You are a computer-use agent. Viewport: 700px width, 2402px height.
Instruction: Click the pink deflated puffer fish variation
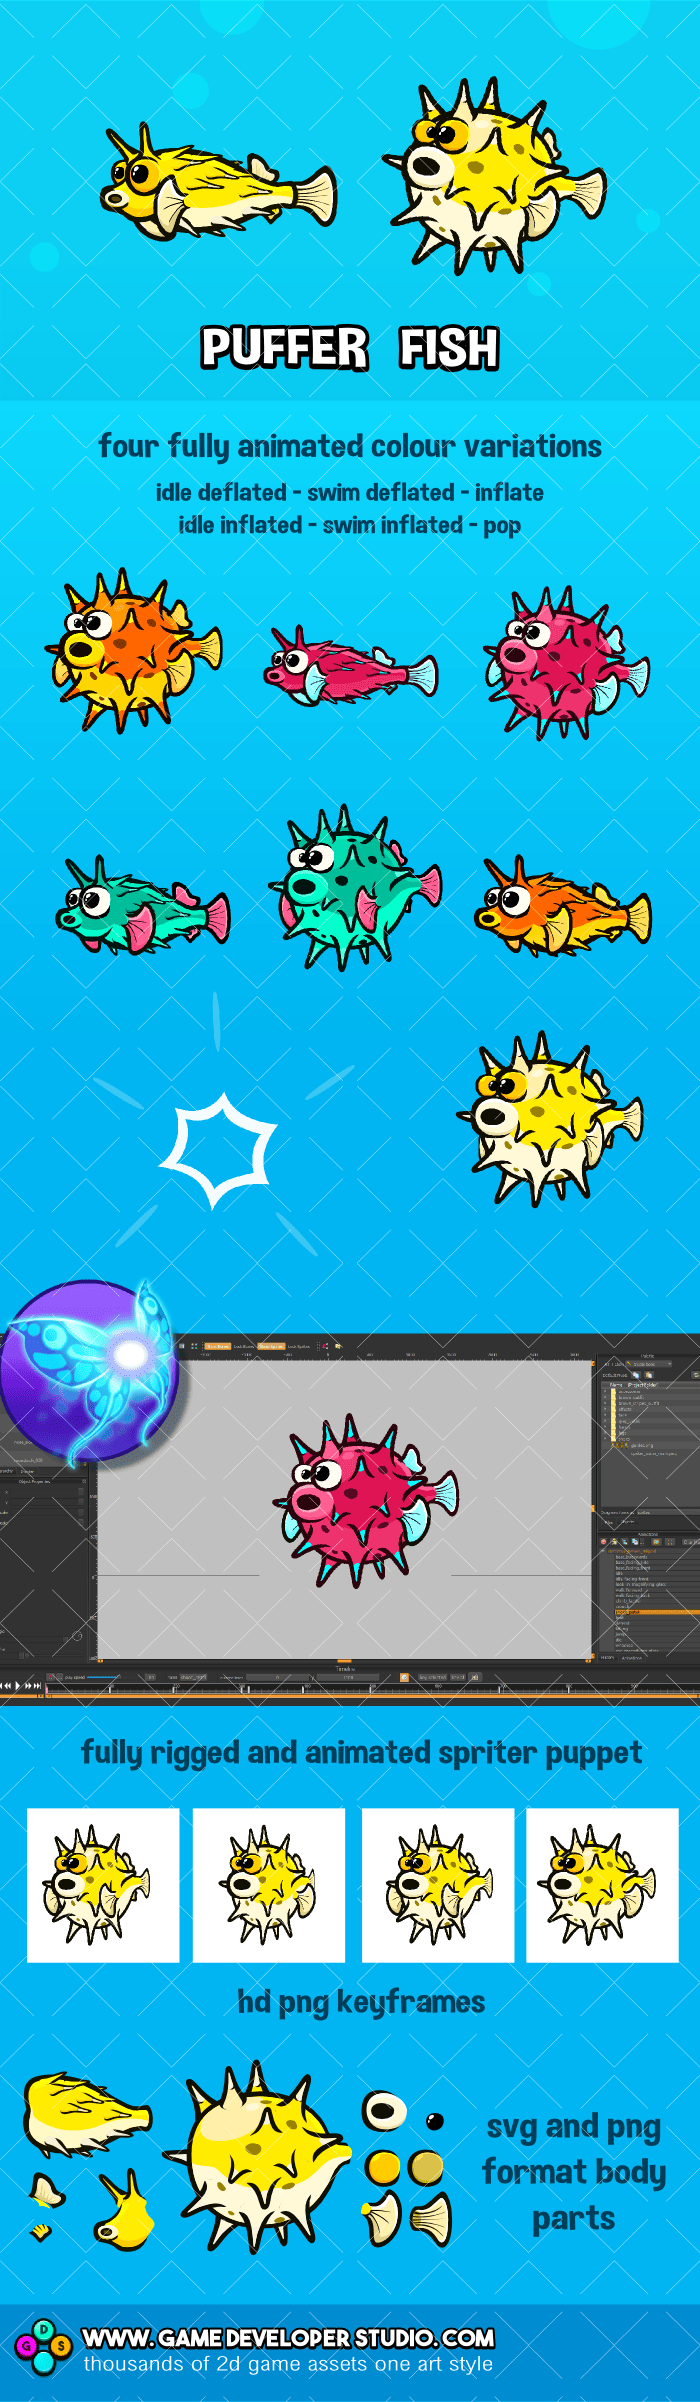click(351, 666)
